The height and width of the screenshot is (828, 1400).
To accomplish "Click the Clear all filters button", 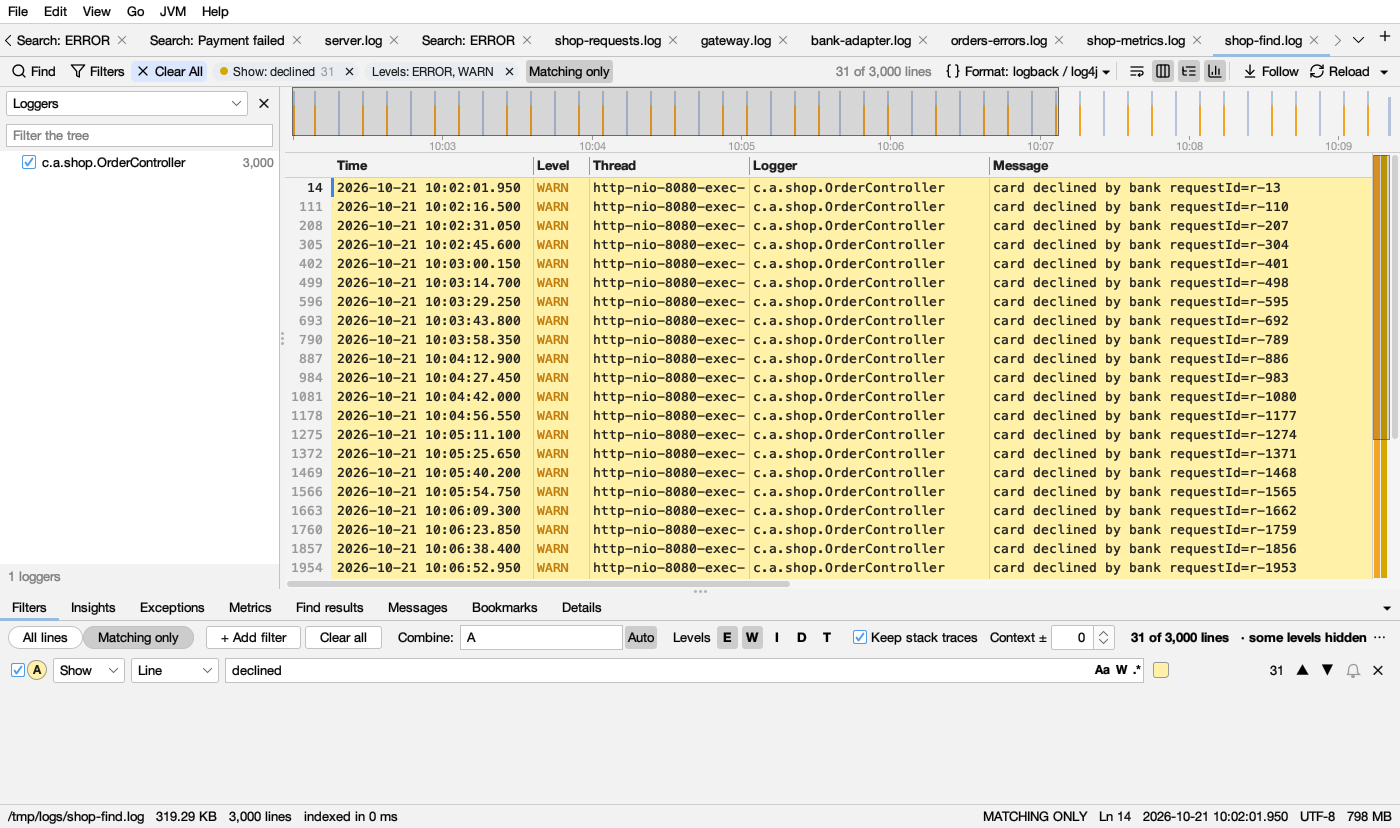I will click(x=343, y=637).
